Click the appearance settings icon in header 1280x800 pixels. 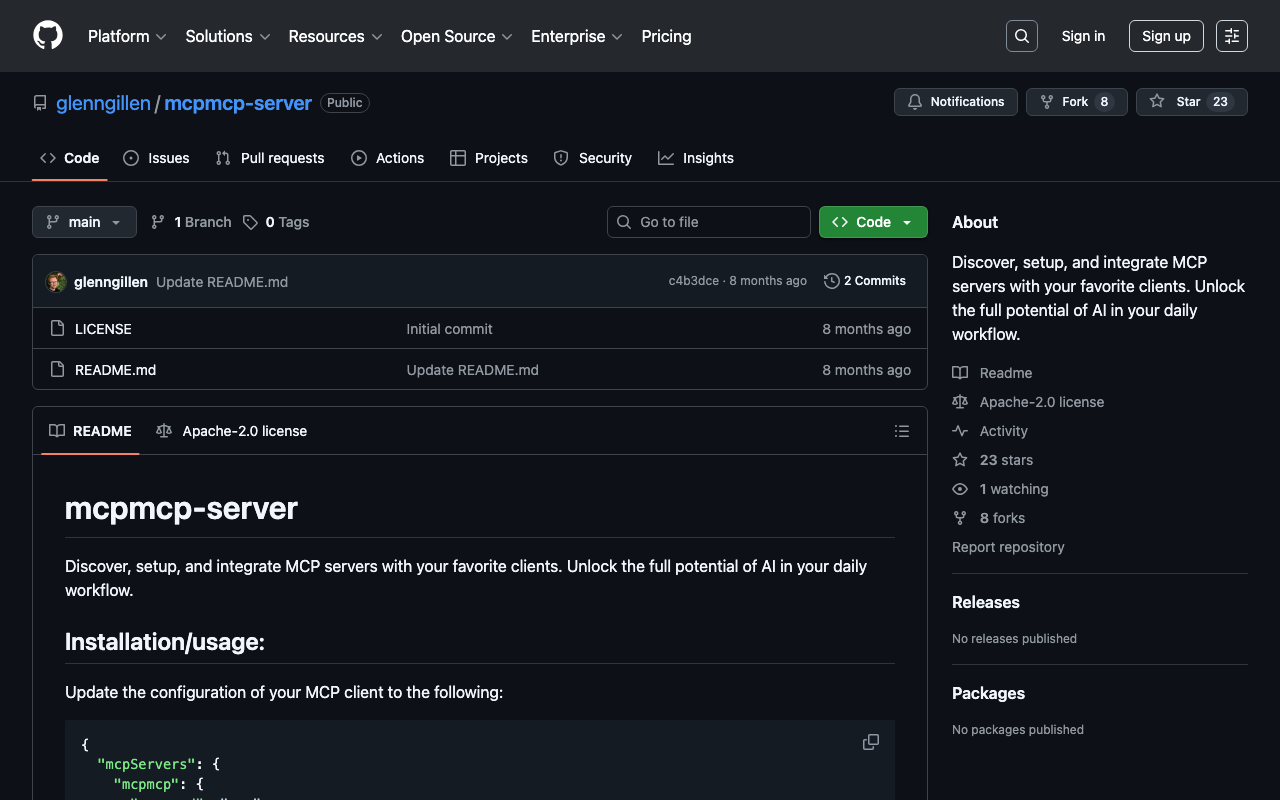tap(1231, 36)
